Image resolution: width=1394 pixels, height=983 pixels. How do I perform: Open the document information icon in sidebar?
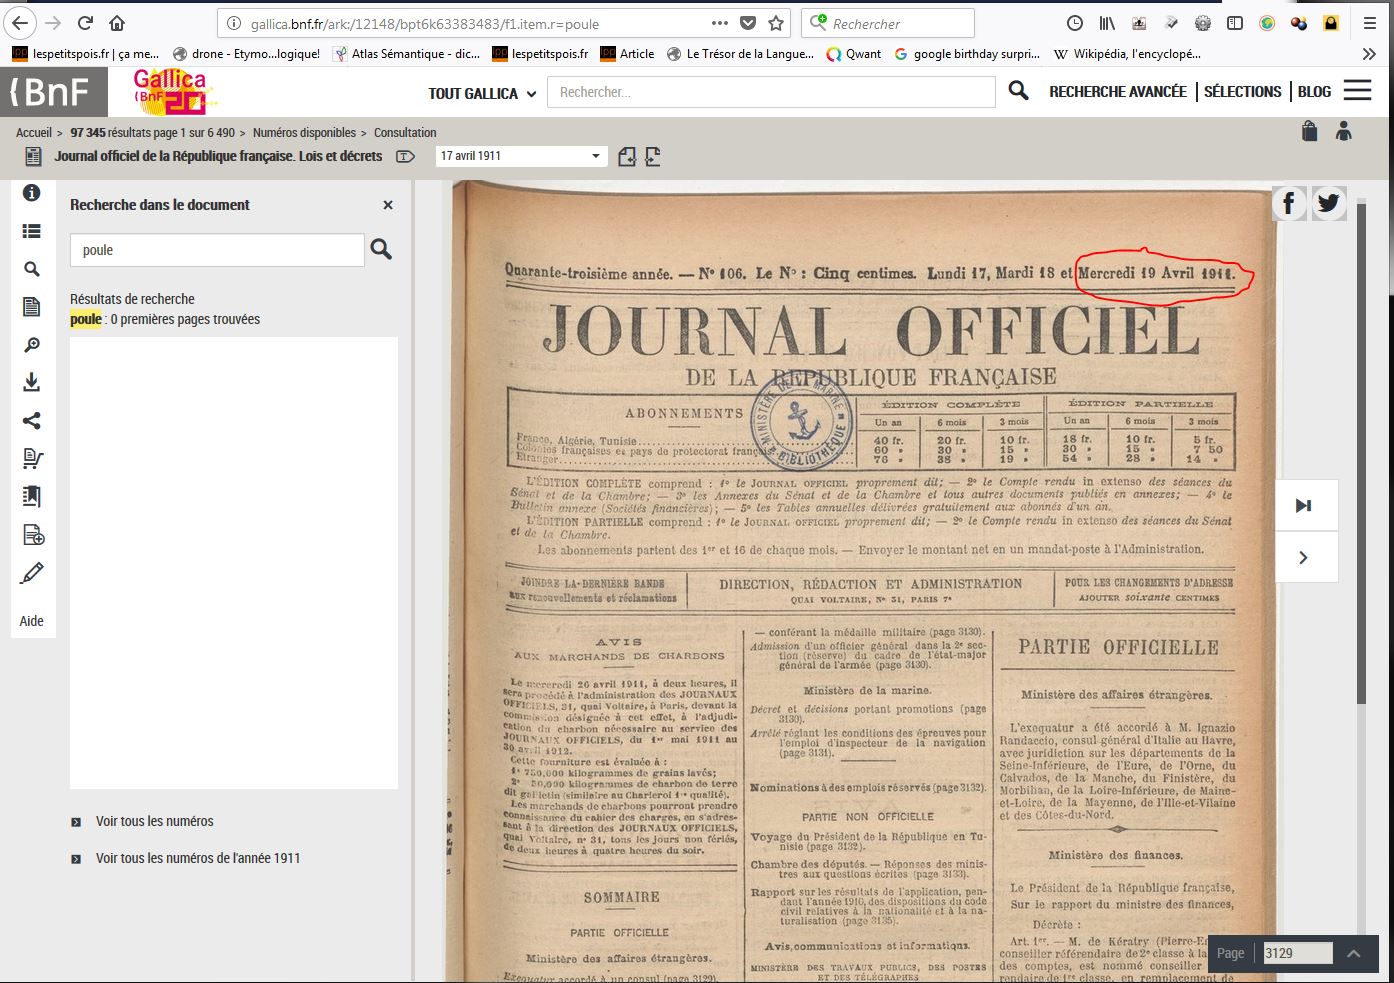coord(32,193)
